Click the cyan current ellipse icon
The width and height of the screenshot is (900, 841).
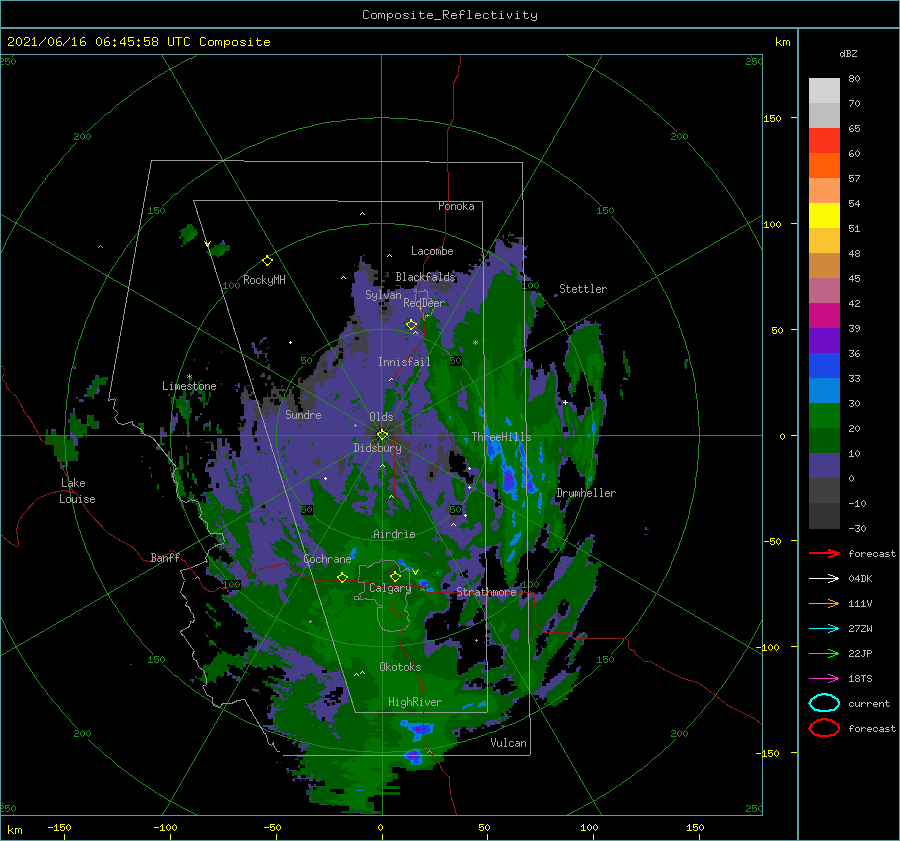pyautogui.click(x=824, y=703)
